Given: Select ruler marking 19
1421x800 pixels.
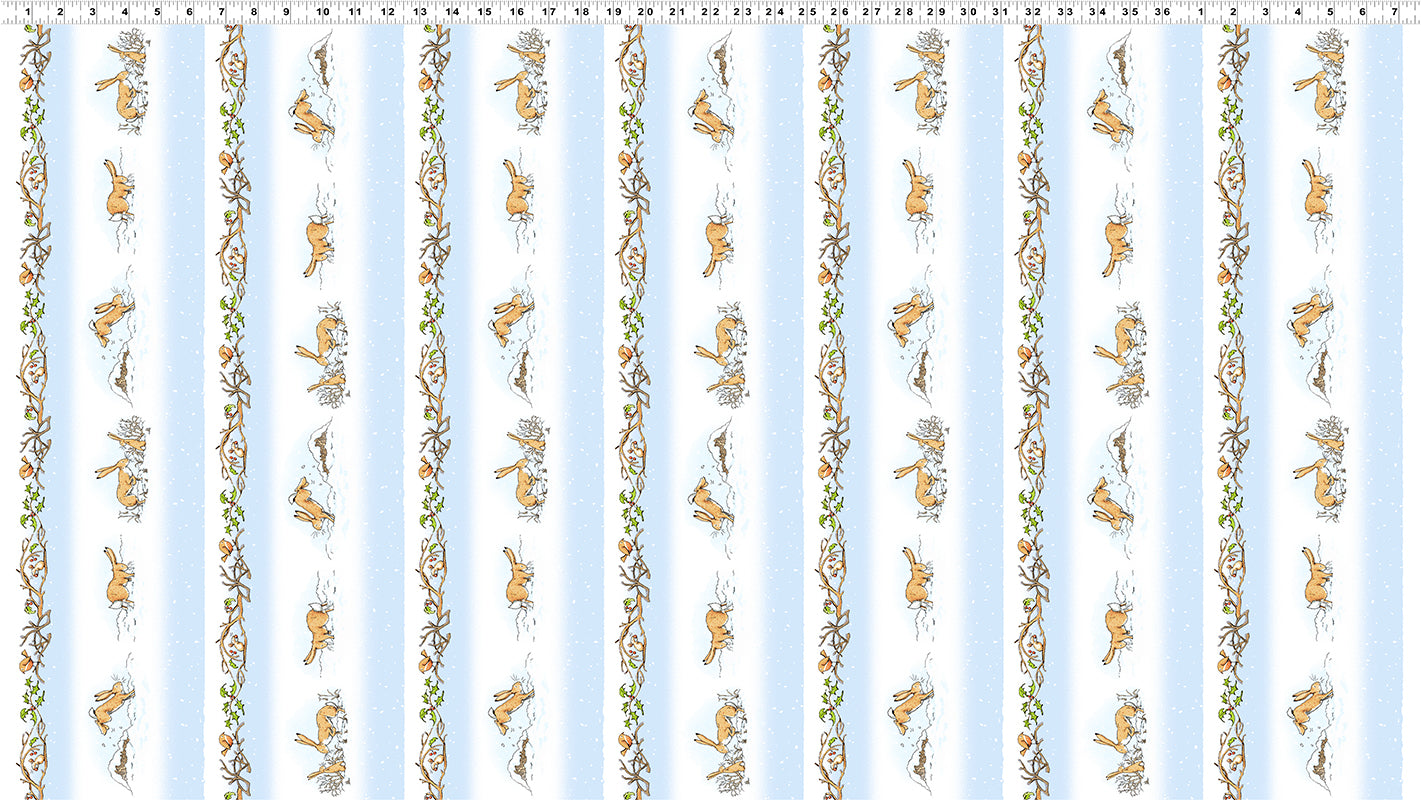Looking at the screenshot, I should (613, 12).
